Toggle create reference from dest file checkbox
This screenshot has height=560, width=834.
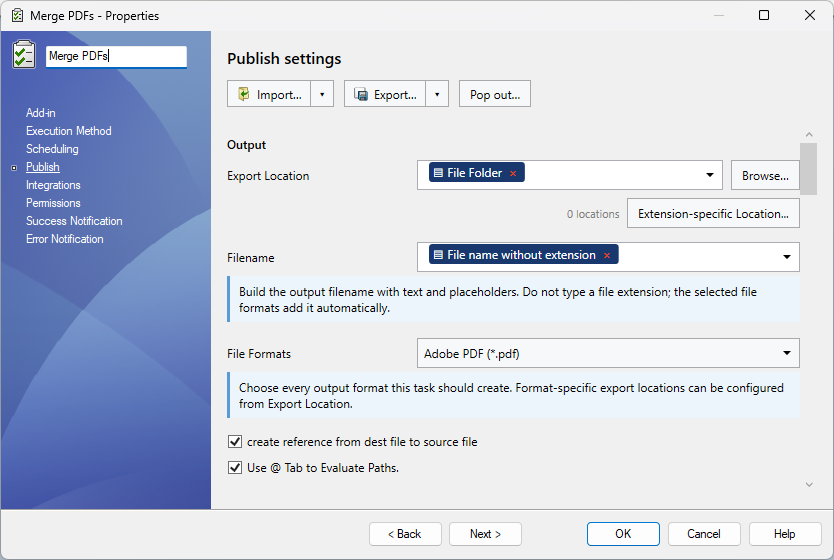click(235, 442)
